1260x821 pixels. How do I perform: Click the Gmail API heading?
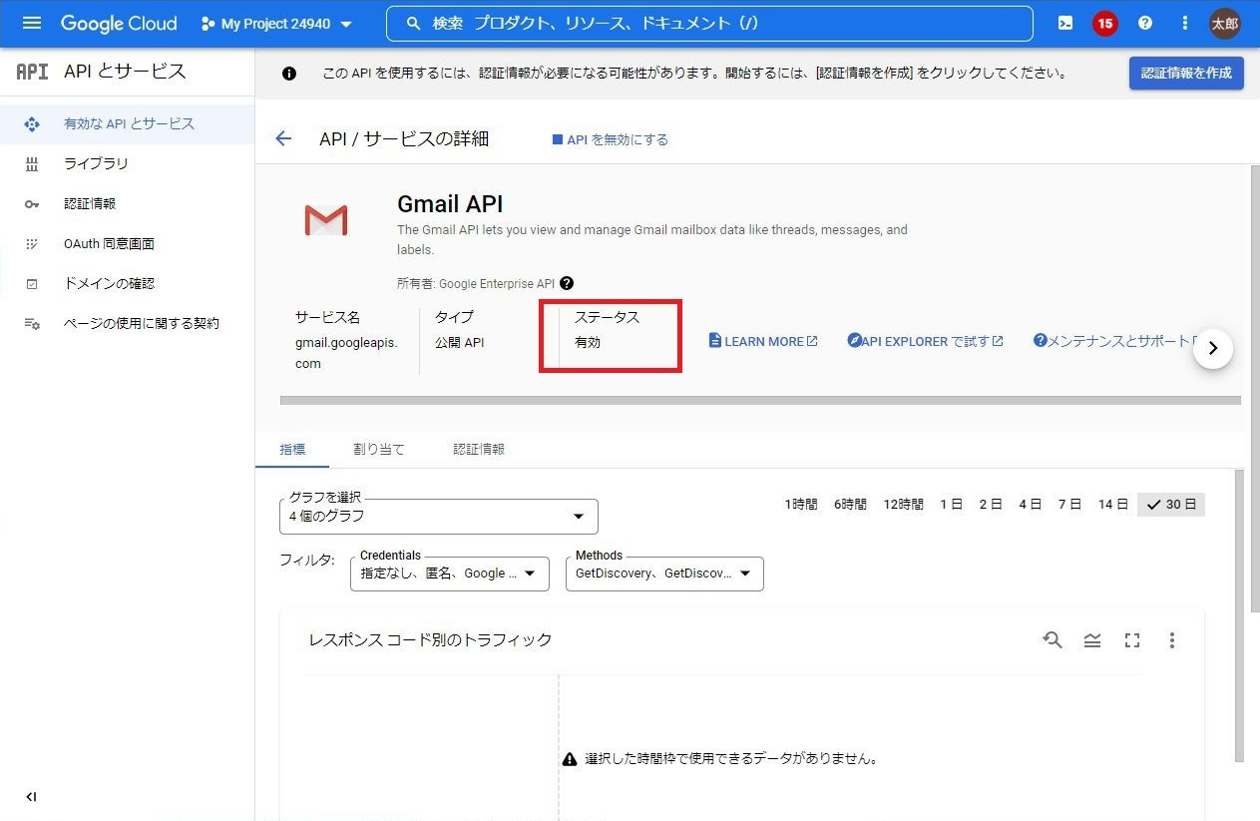[450, 204]
